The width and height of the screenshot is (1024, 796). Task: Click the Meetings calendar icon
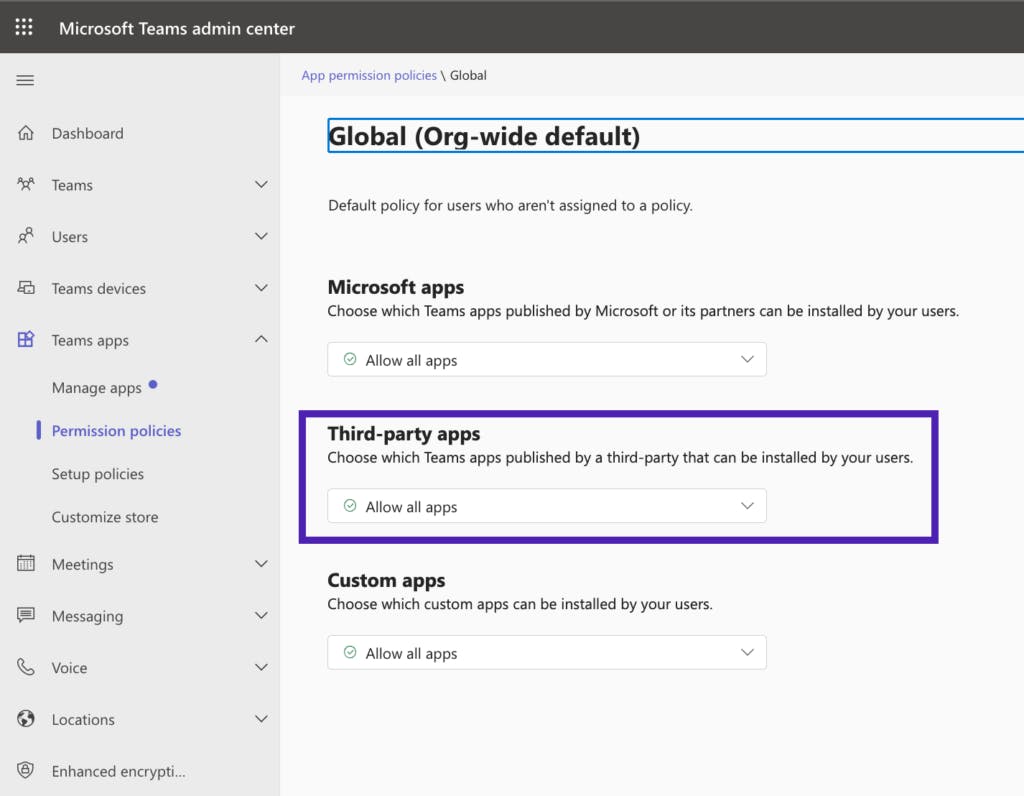click(25, 564)
